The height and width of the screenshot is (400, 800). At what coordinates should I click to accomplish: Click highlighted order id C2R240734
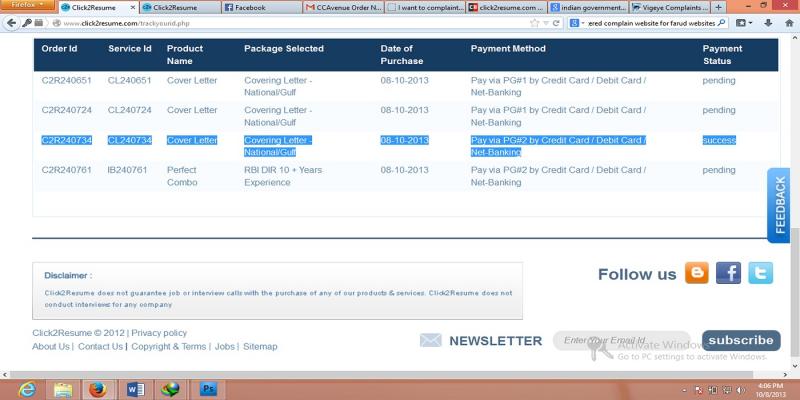point(66,140)
